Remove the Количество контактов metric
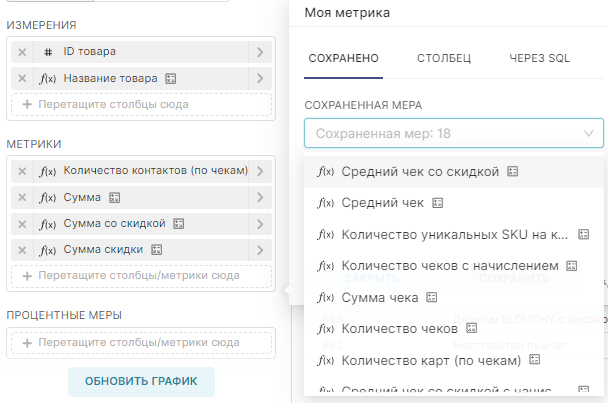 pos(22,171)
